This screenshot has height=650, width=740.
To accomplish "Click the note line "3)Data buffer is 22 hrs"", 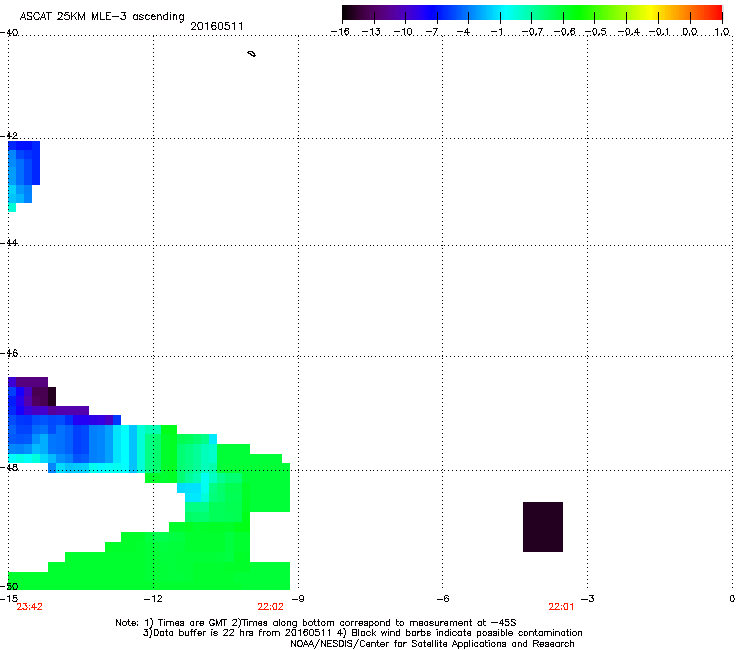I will 362,633.
